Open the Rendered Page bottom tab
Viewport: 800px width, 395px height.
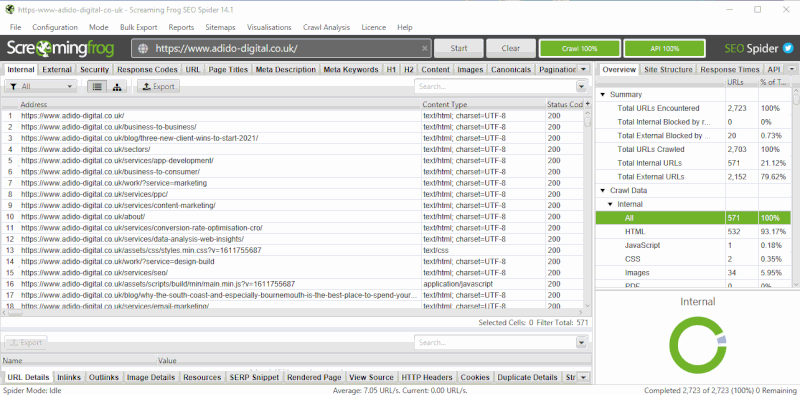point(314,377)
